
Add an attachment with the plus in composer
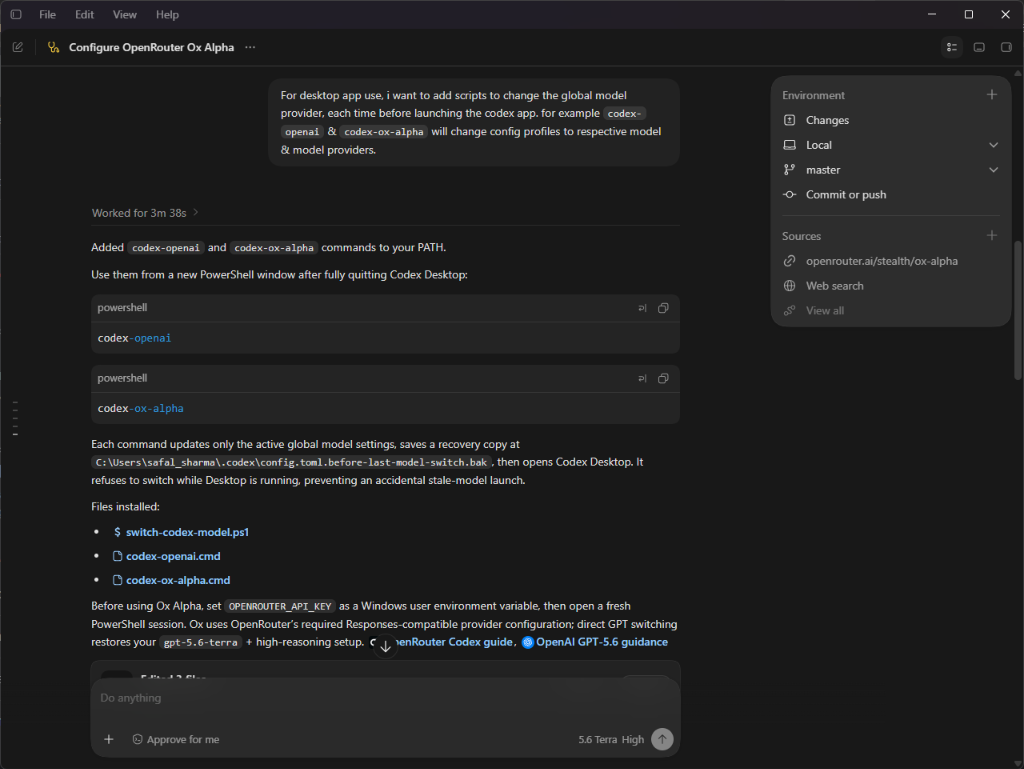pyautogui.click(x=108, y=739)
